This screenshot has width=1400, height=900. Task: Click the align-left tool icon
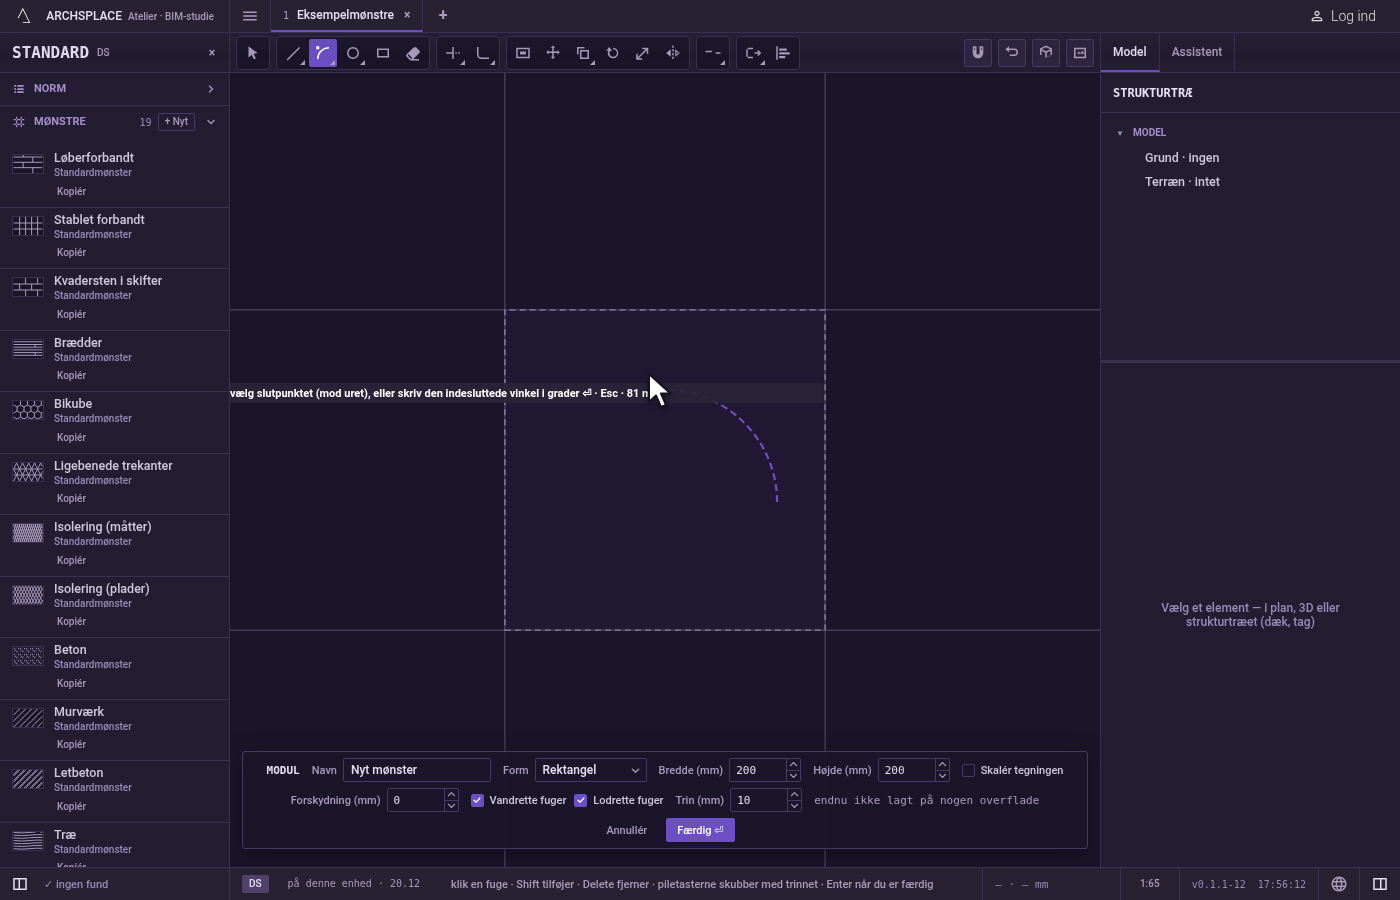click(x=783, y=53)
